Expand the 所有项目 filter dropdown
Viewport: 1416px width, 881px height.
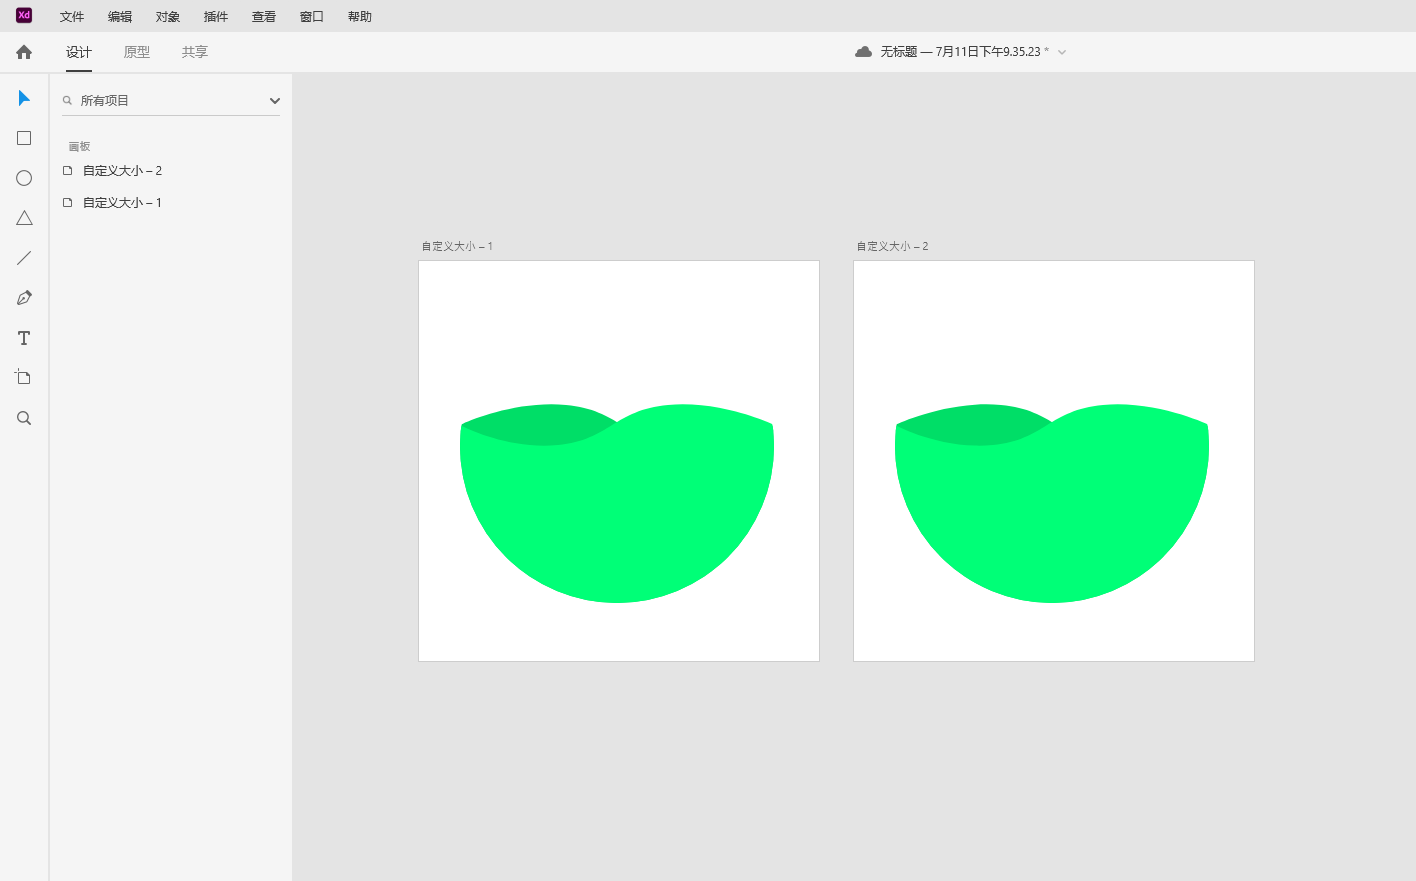click(x=275, y=101)
